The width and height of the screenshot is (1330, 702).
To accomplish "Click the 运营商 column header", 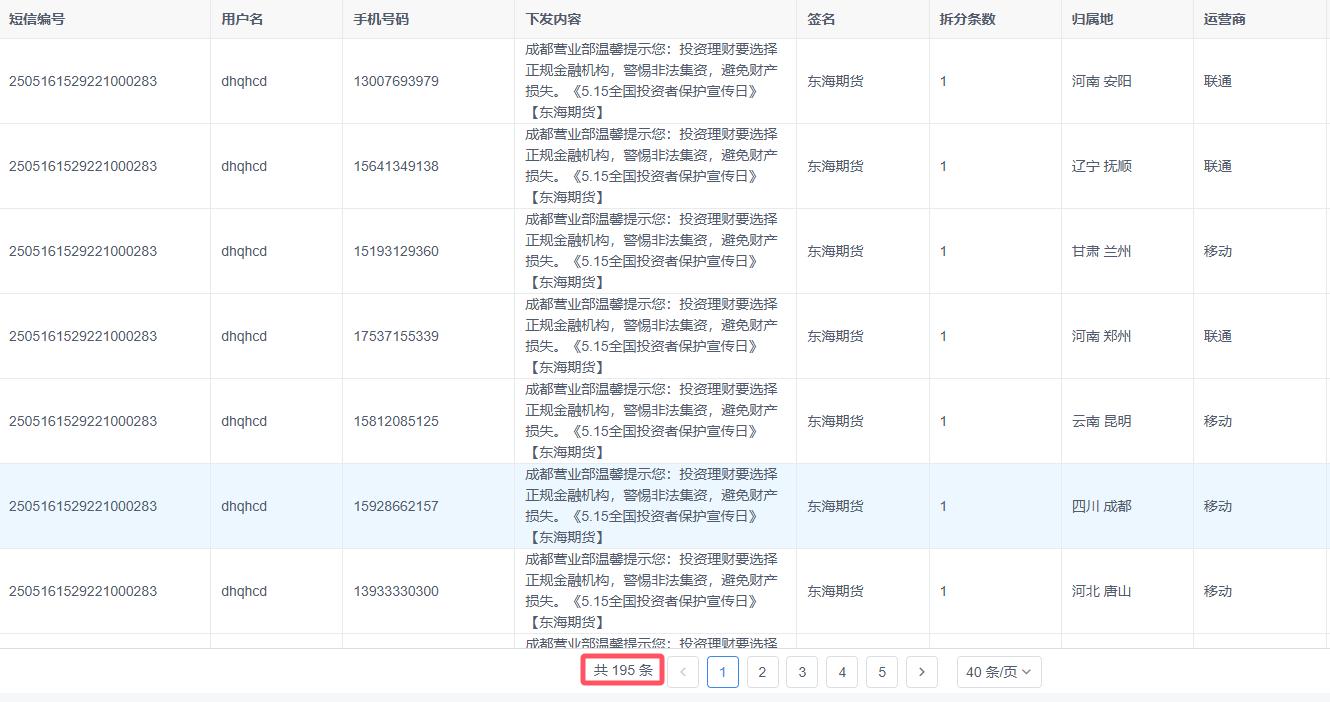I will pos(1224,19).
